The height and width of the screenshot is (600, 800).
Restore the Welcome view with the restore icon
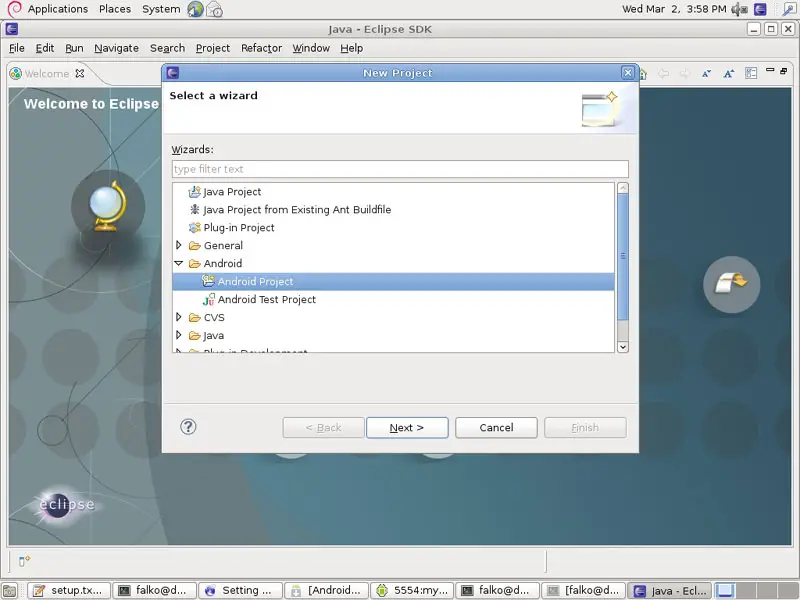(x=784, y=71)
